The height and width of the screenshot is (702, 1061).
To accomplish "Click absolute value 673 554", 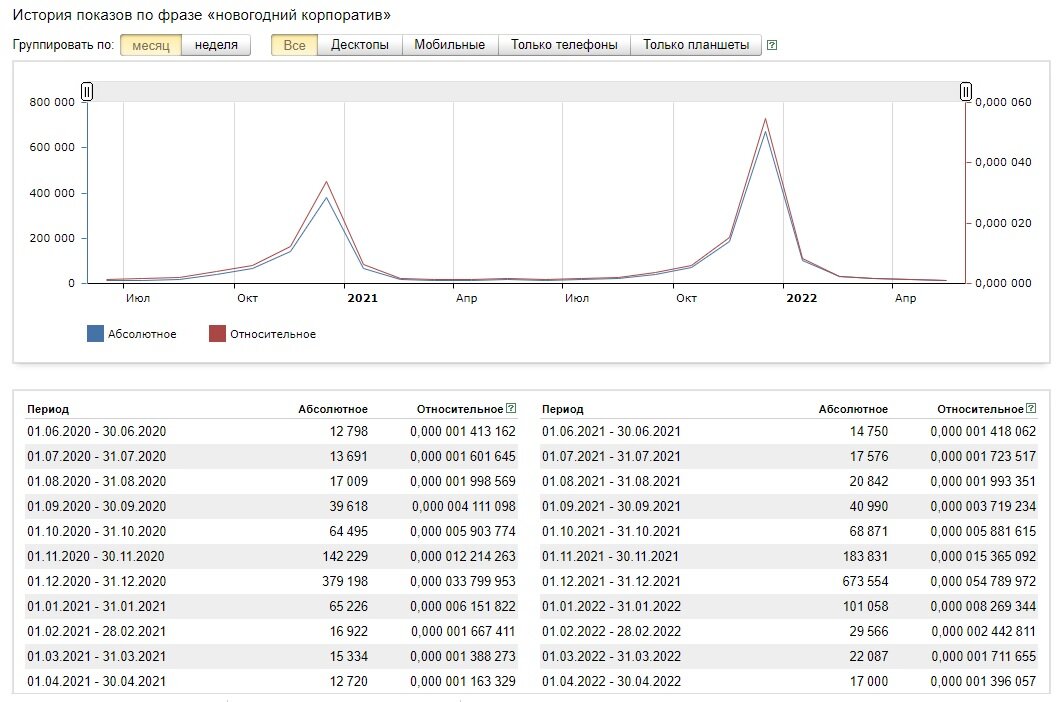I will coord(865,582).
